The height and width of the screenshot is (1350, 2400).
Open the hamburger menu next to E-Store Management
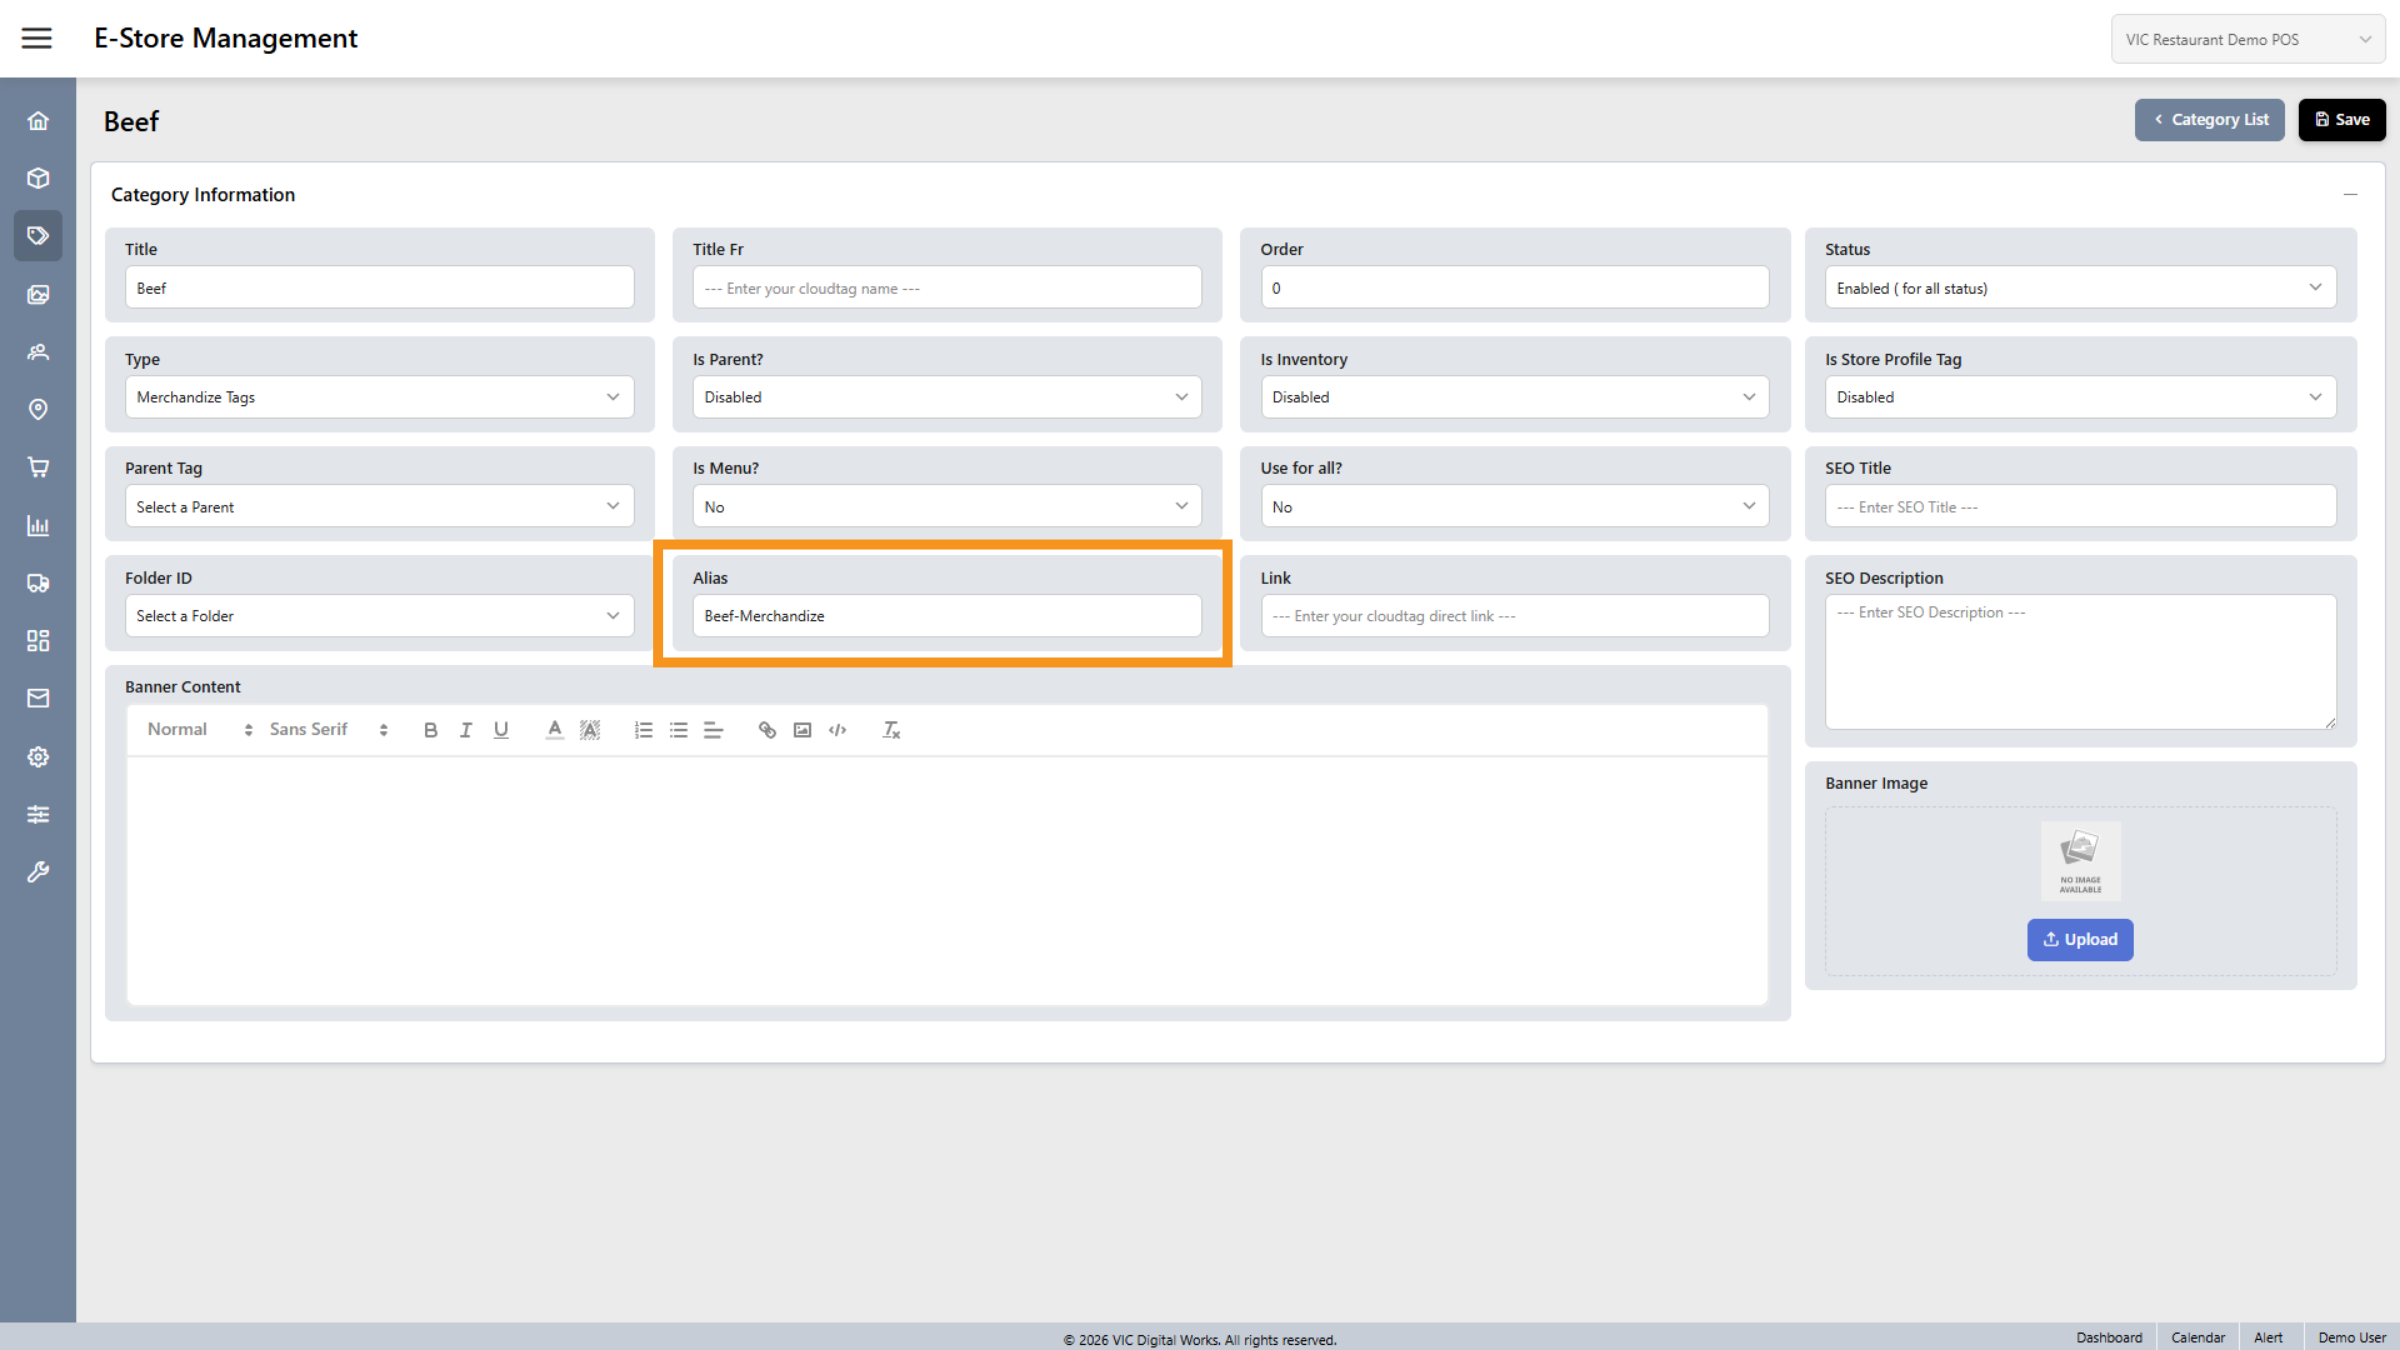pos(37,38)
